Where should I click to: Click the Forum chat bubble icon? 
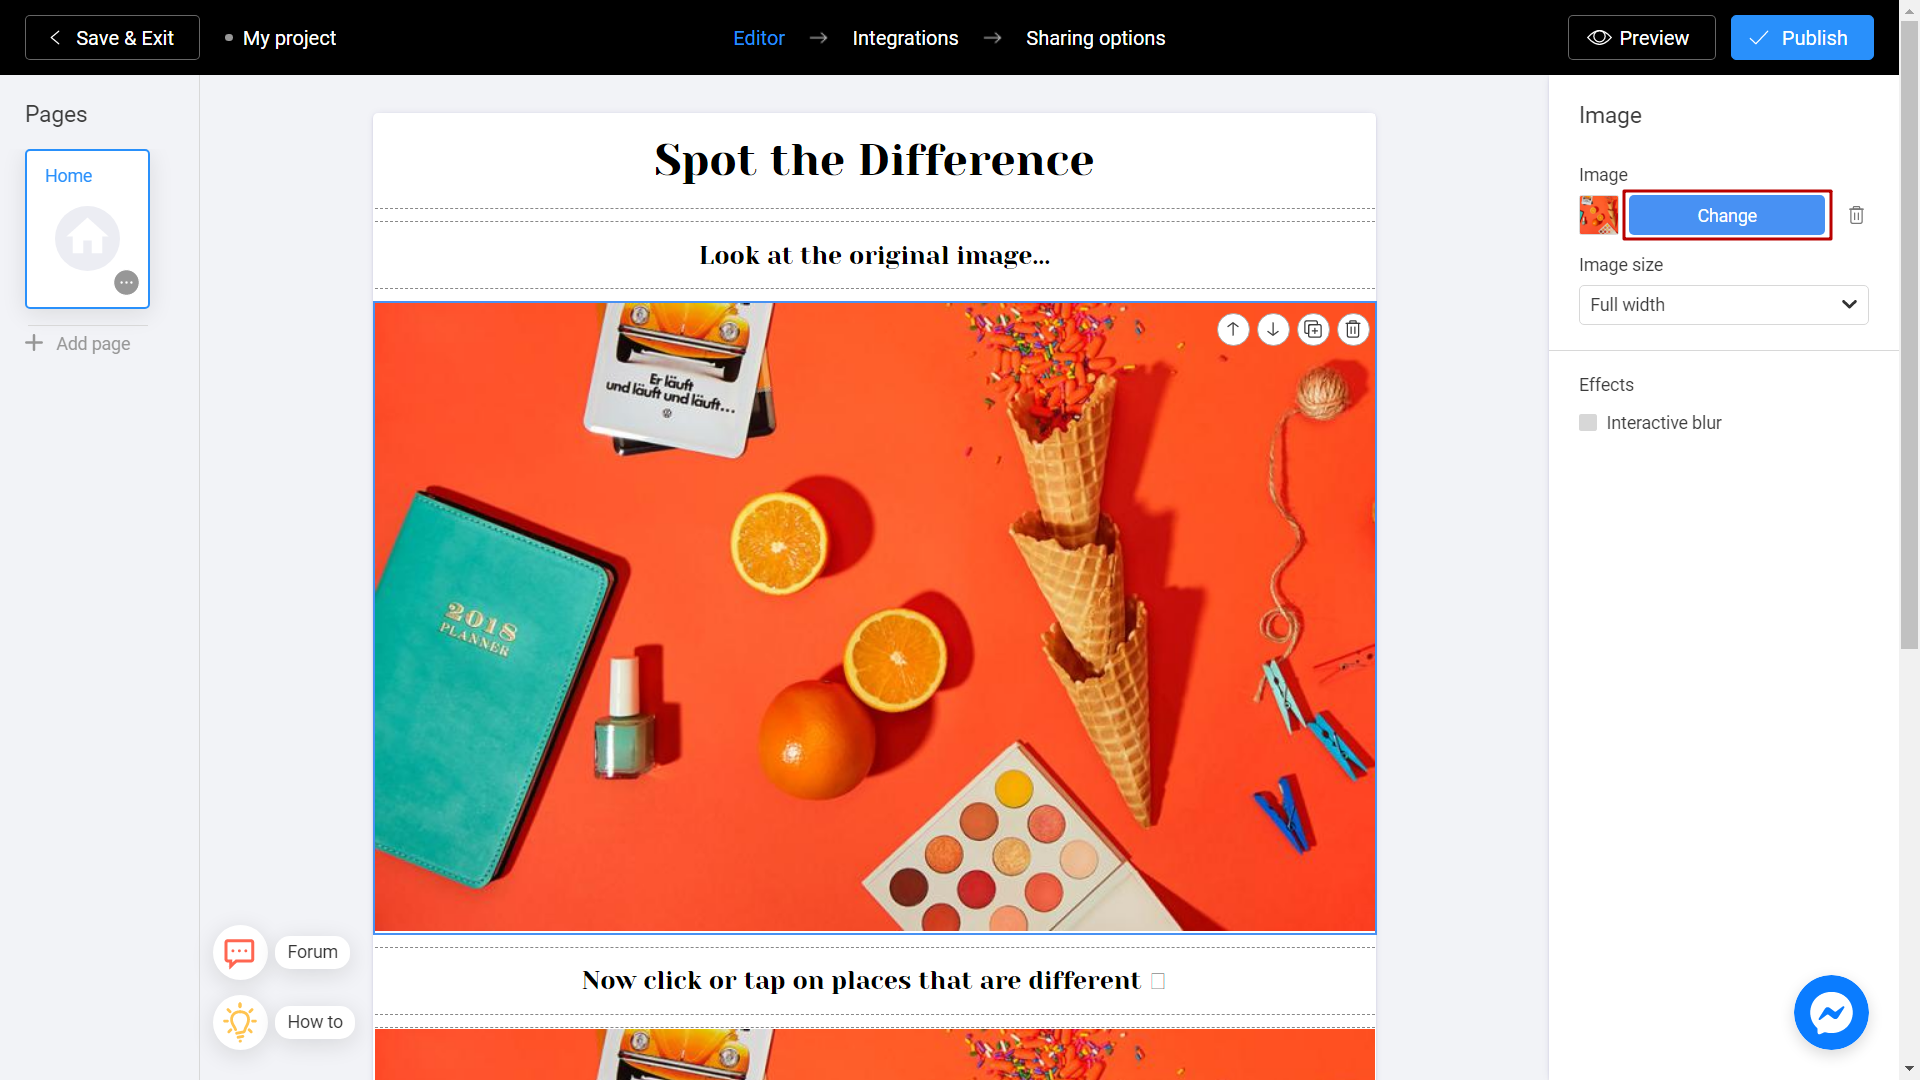(239, 951)
